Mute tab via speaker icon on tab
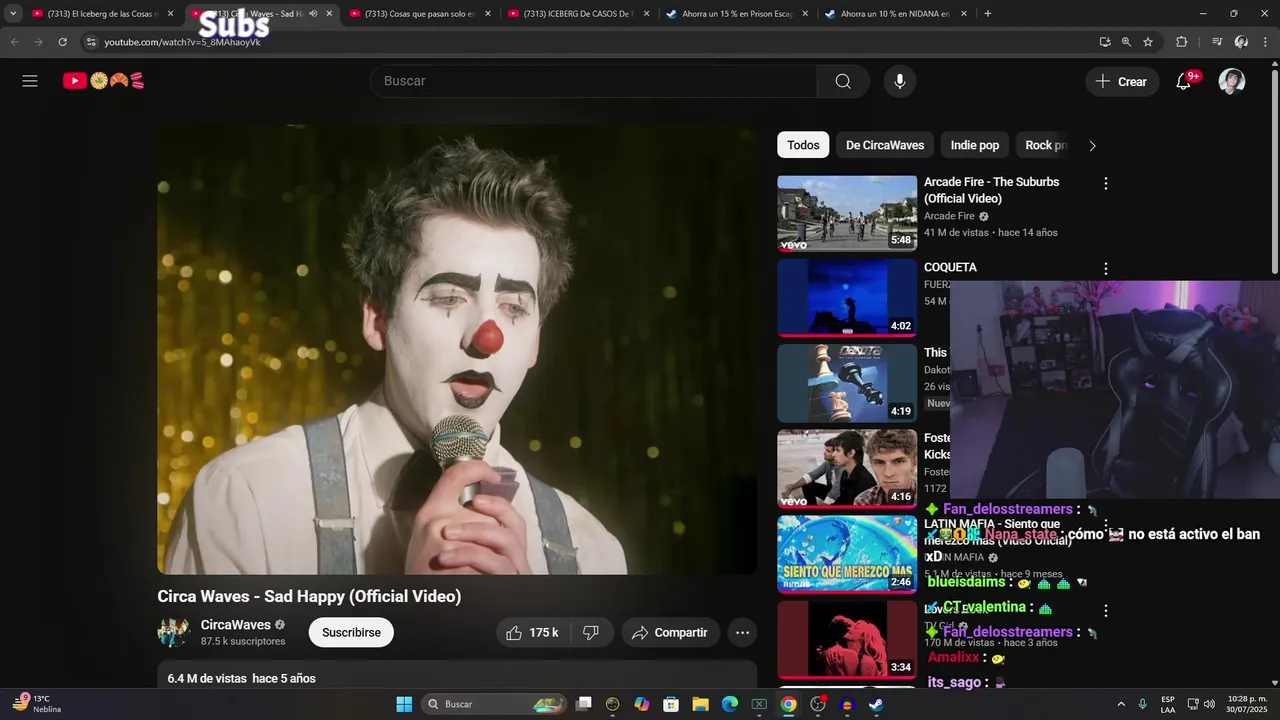This screenshot has height=720, width=1280. coord(313,14)
